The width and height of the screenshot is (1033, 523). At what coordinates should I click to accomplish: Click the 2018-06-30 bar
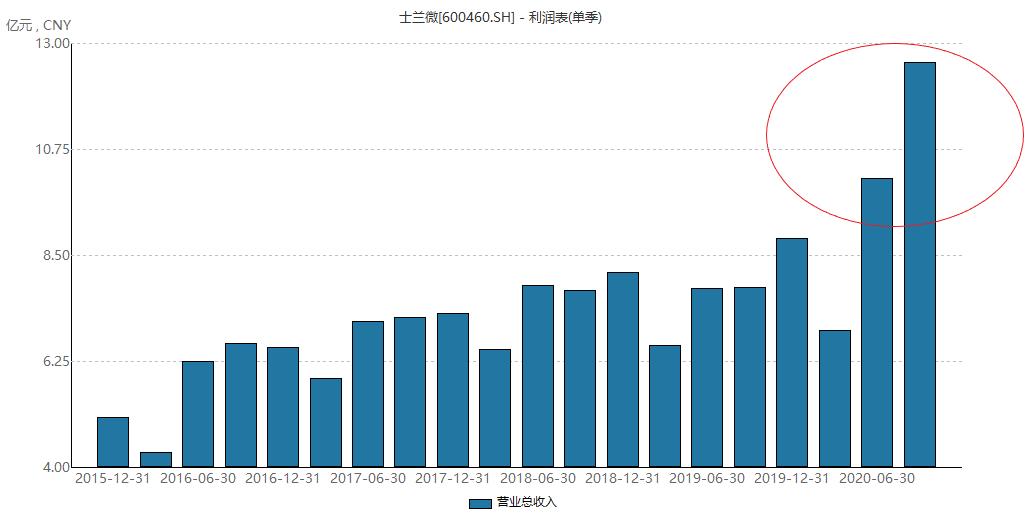click(538, 376)
